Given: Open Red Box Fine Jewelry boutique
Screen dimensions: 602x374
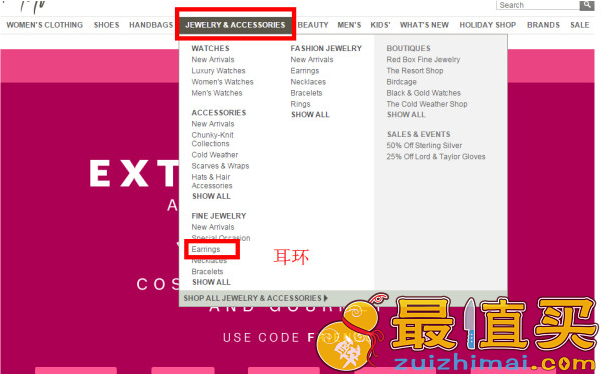Looking at the screenshot, I should click(423, 60).
